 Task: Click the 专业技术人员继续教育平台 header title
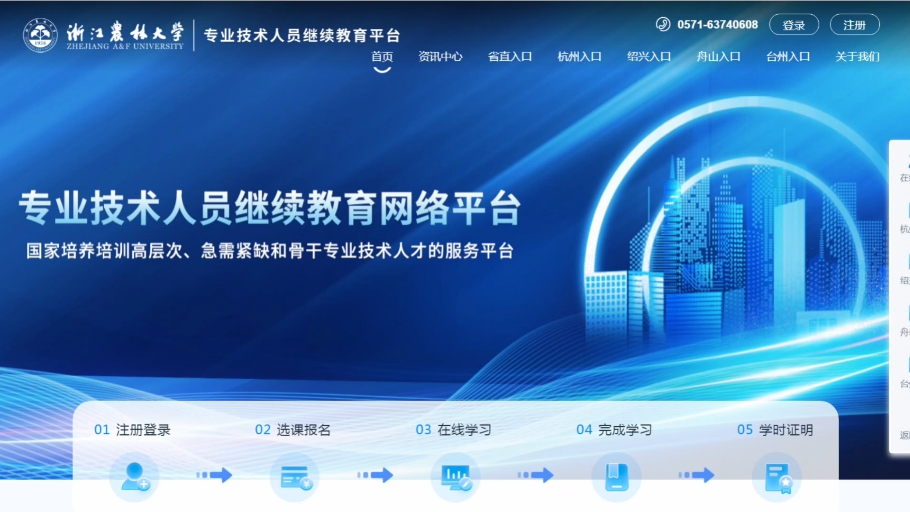(x=302, y=35)
